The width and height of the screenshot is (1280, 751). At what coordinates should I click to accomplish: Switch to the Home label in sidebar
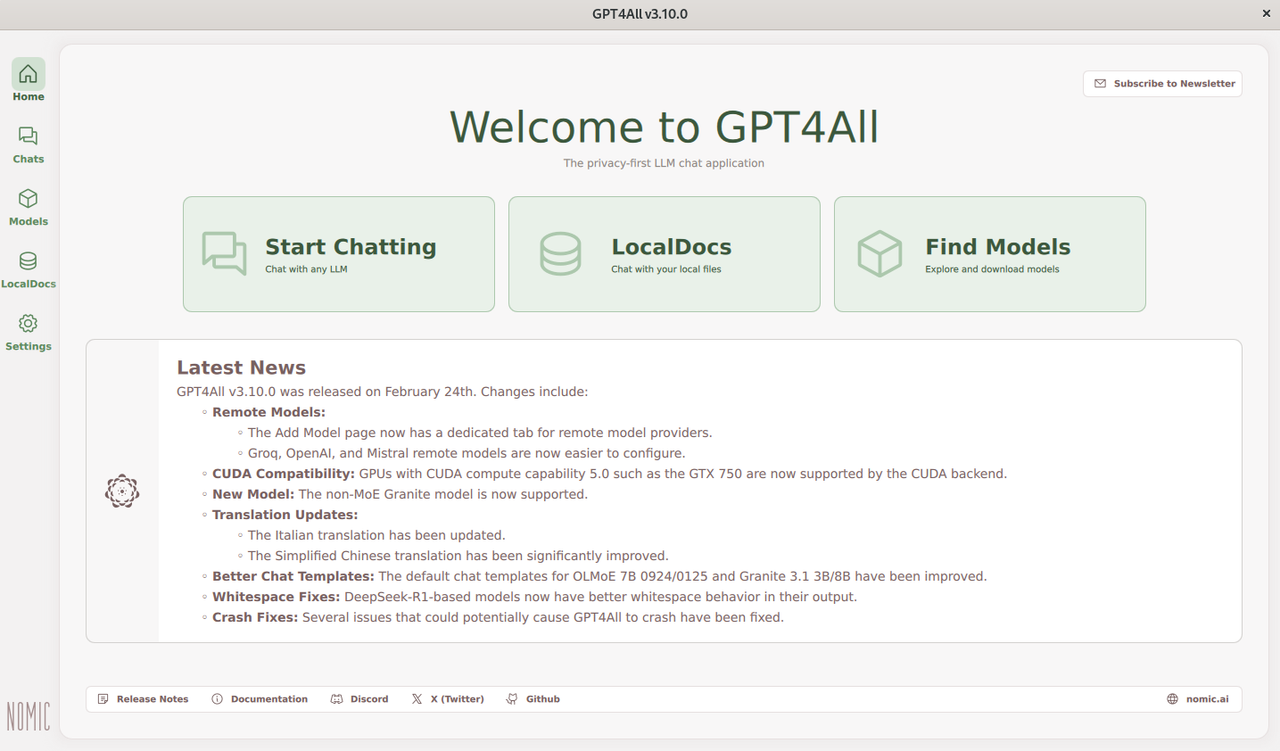[x=28, y=97]
